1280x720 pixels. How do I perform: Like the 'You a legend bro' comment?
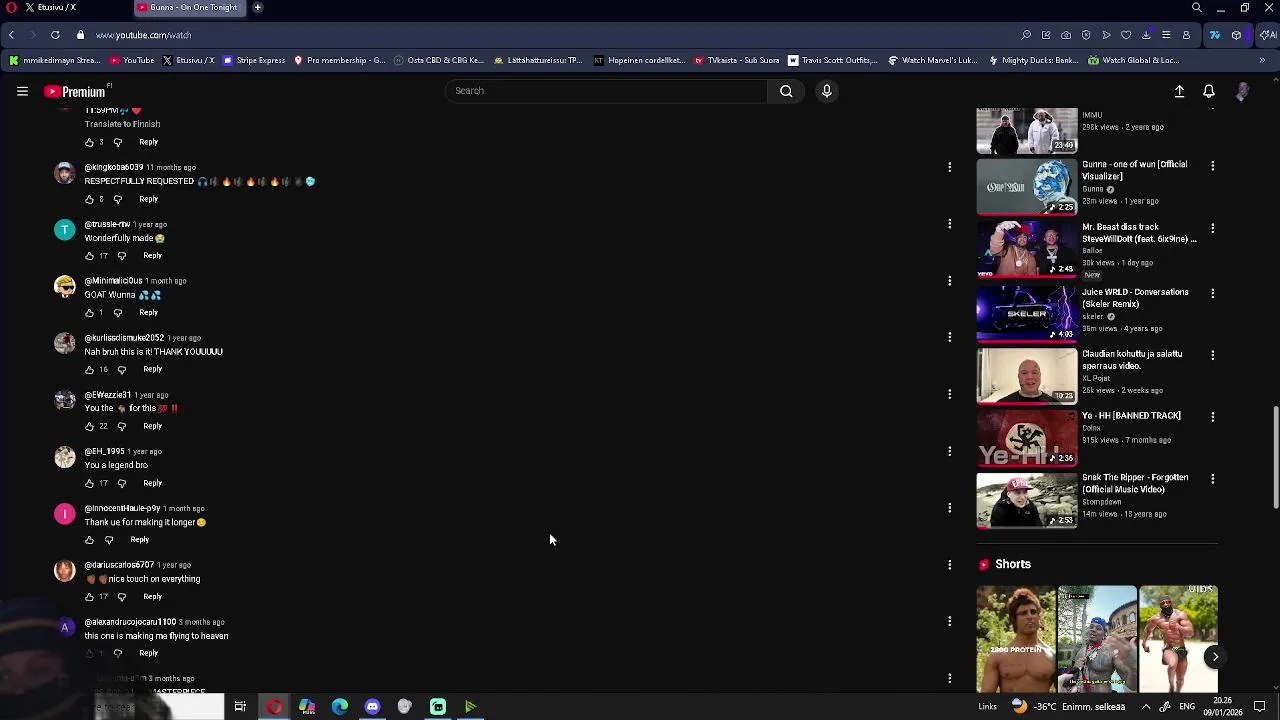tap(89, 483)
